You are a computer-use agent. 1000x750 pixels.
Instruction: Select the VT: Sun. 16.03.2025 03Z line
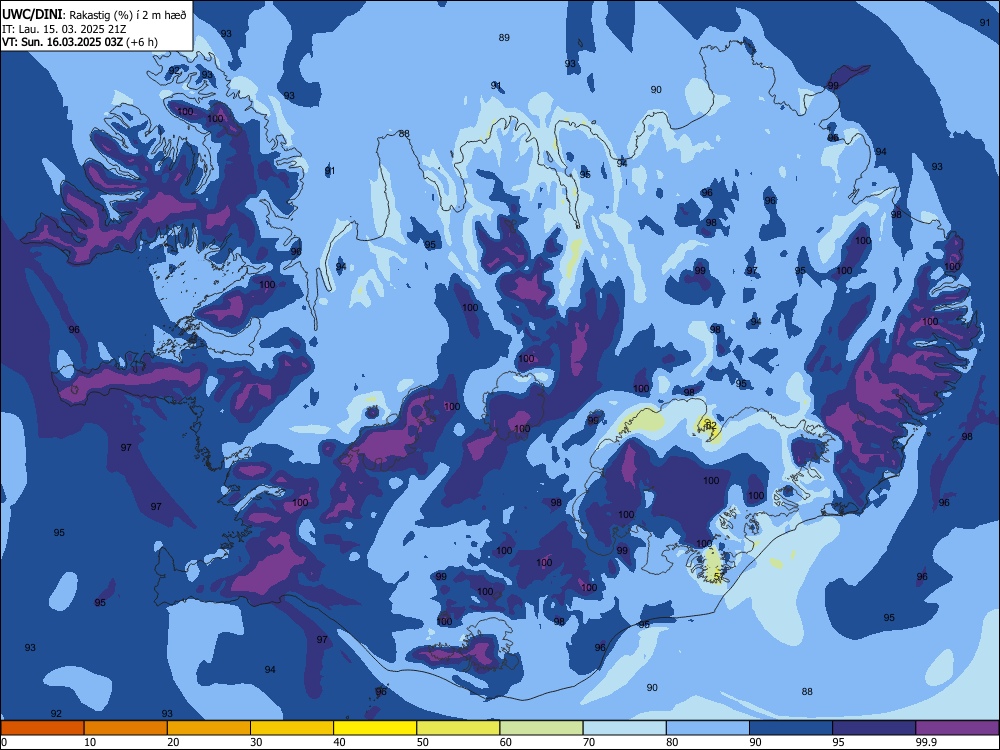(80, 42)
